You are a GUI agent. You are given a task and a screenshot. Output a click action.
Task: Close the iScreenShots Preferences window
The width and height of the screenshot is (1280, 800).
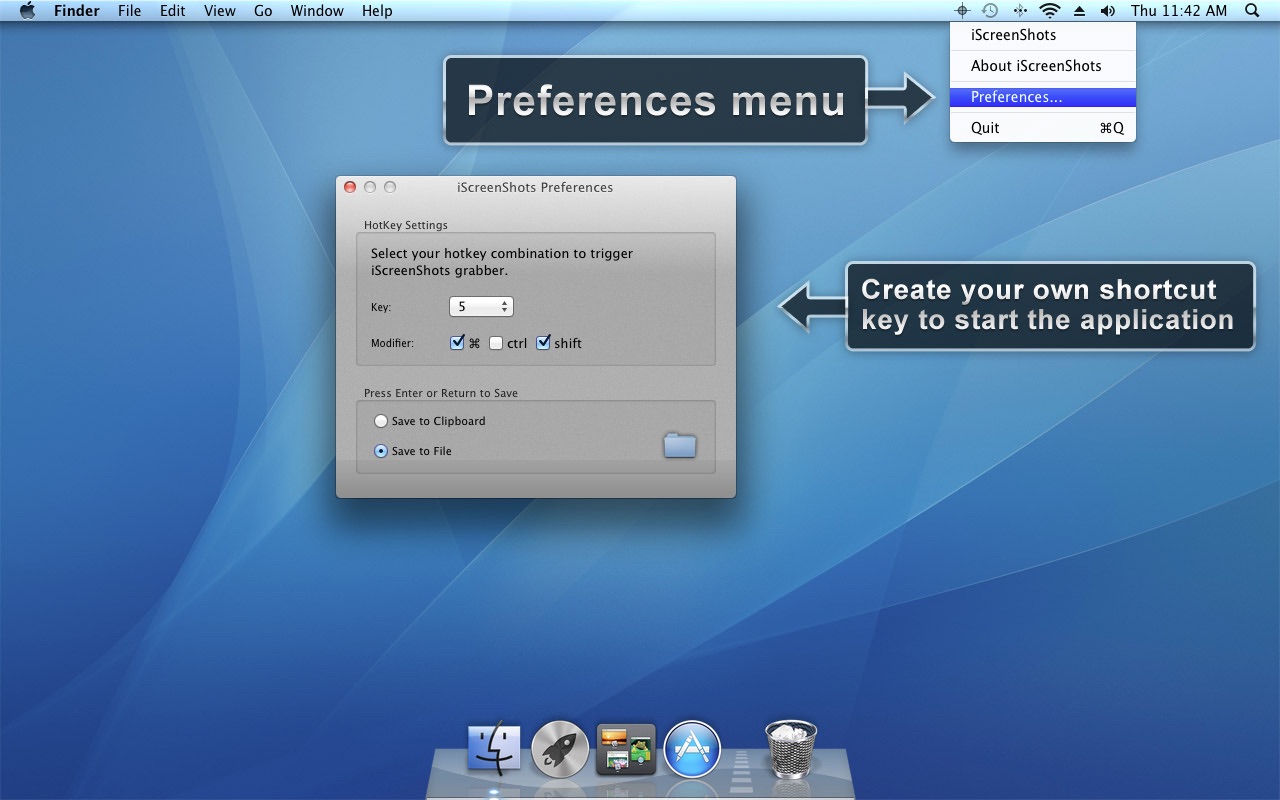click(x=350, y=187)
